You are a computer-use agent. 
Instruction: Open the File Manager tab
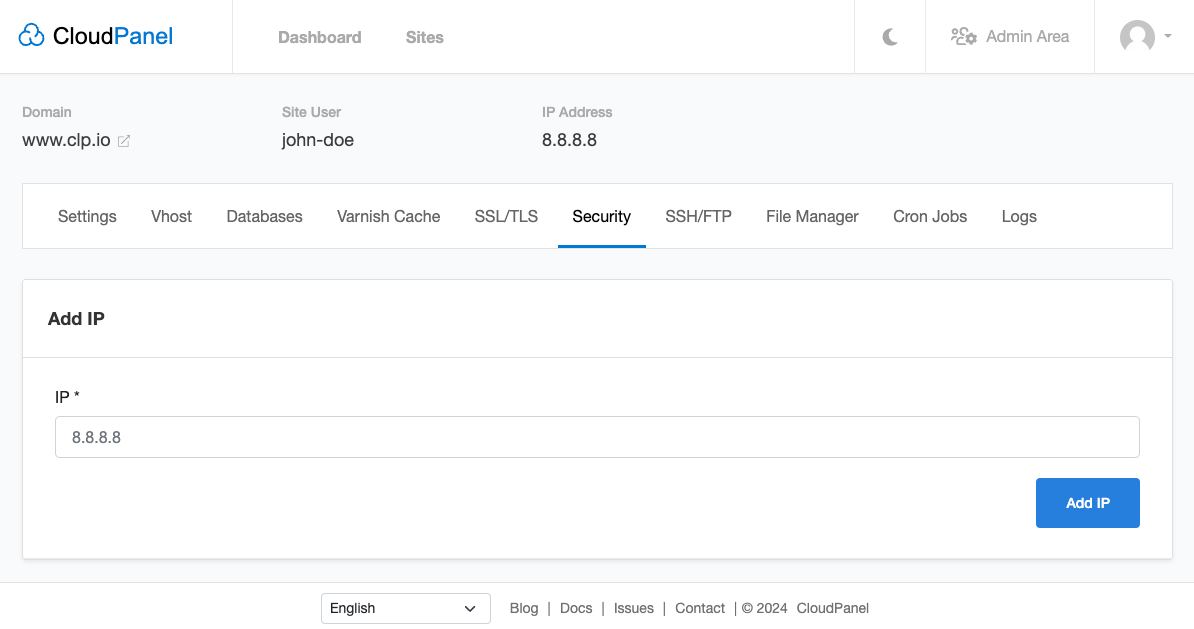[x=812, y=216]
